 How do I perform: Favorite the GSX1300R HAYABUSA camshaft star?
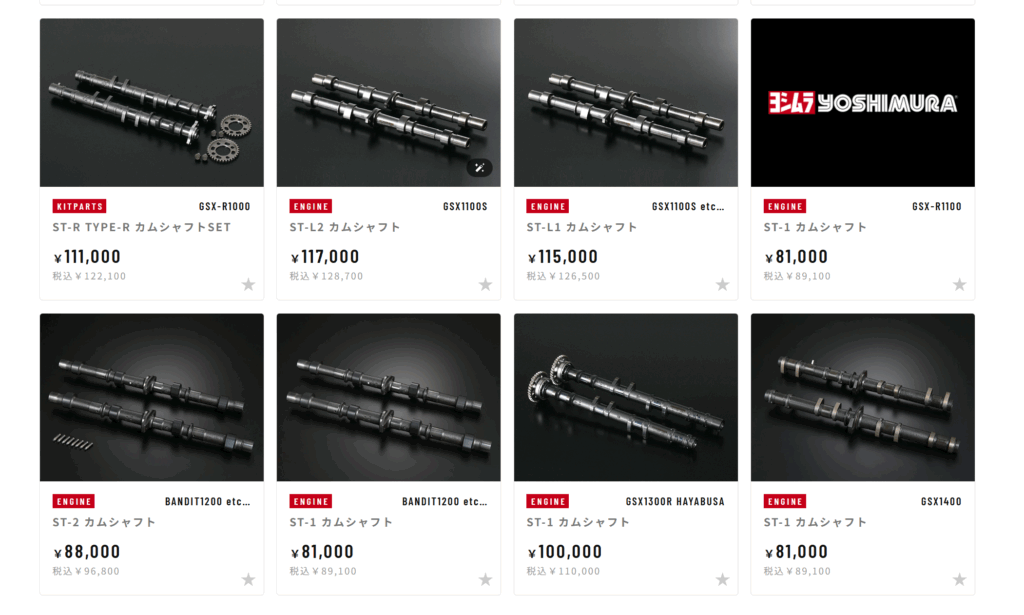click(x=722, y=580)
